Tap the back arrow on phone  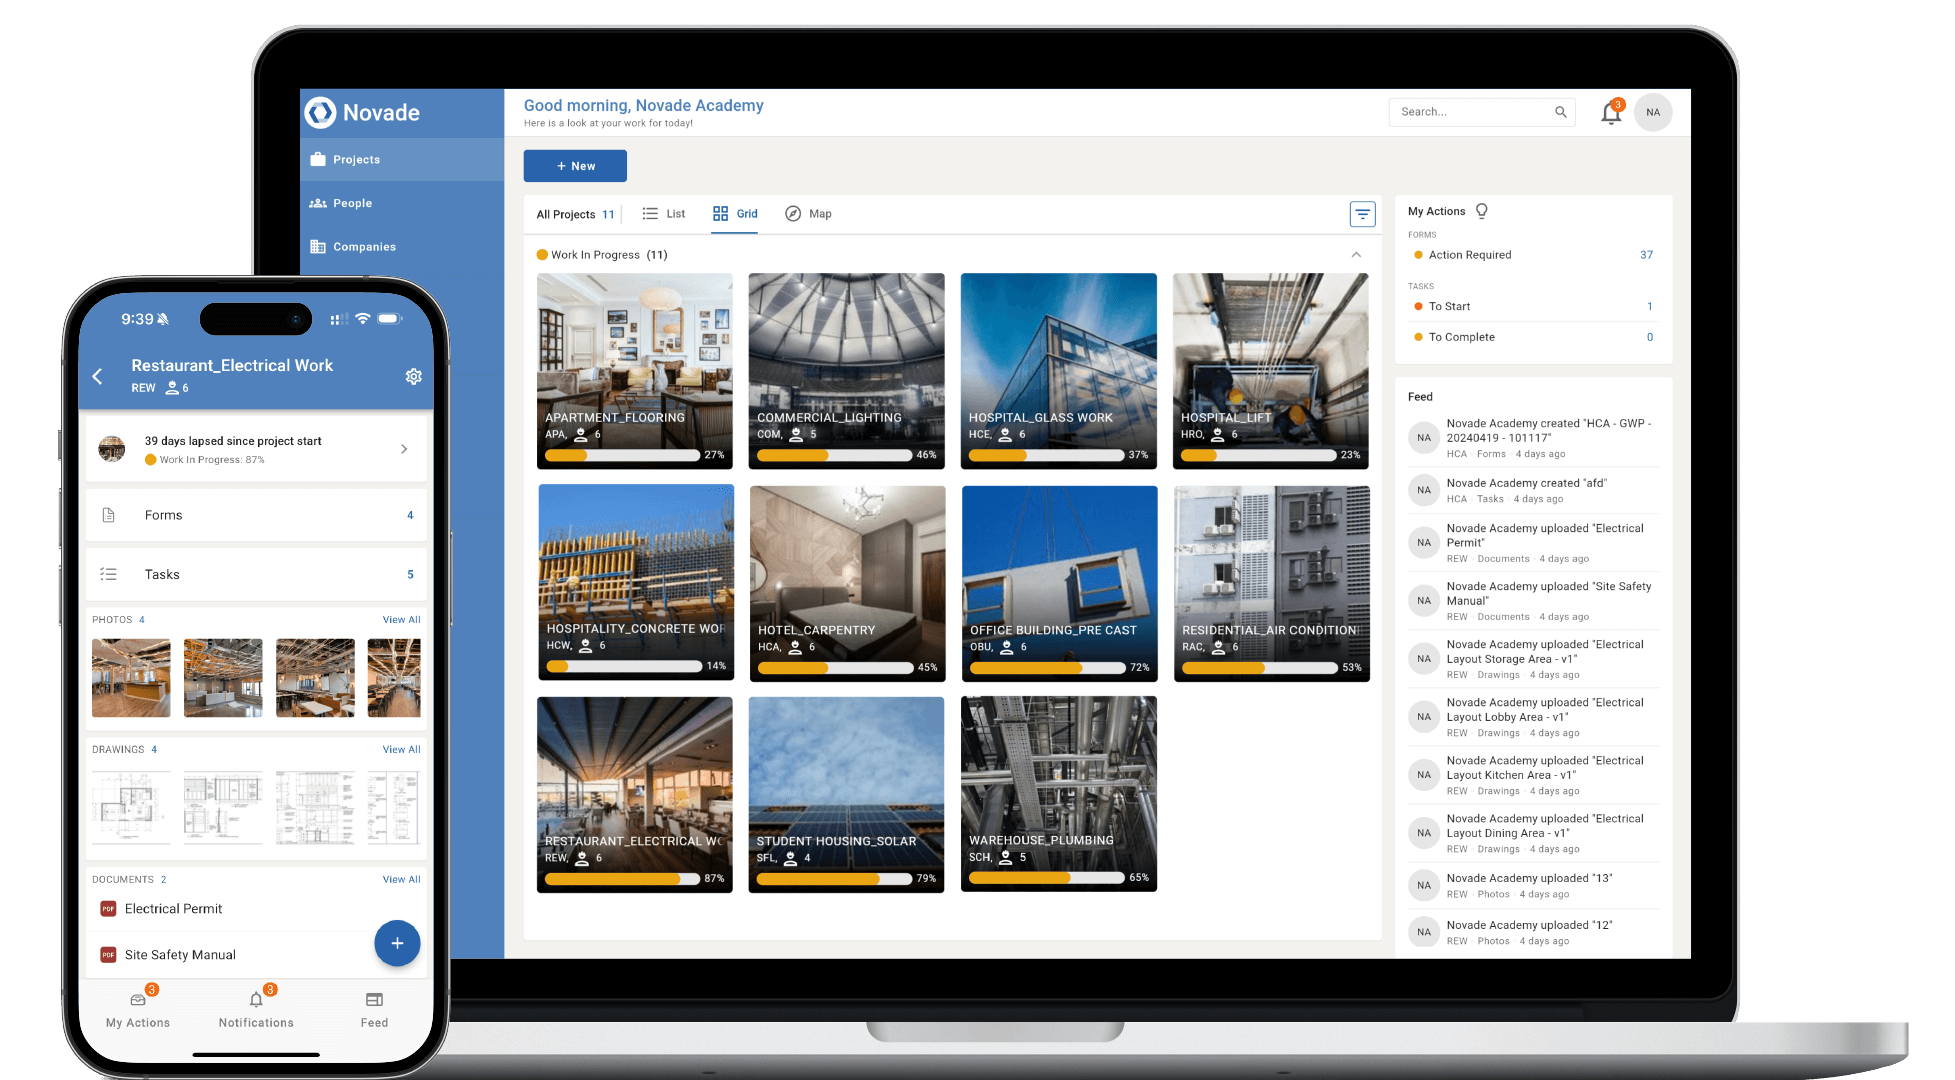(97, 376)
